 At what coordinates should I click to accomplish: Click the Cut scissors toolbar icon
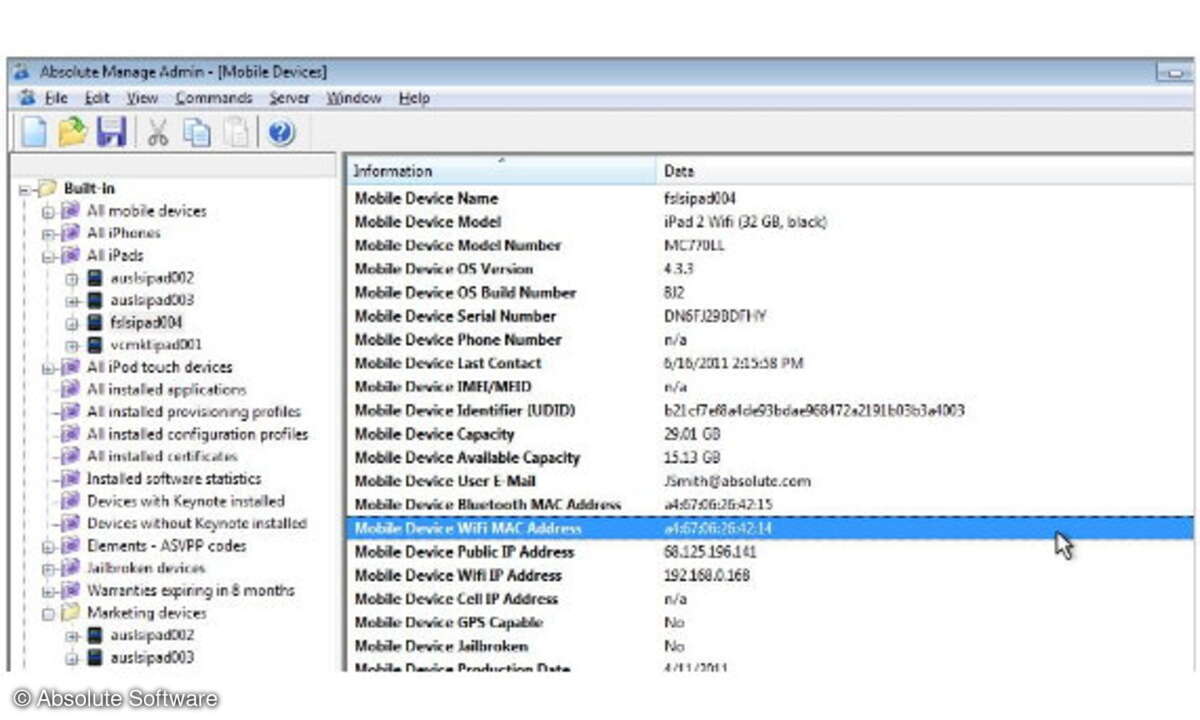click(x=158, y=132)
